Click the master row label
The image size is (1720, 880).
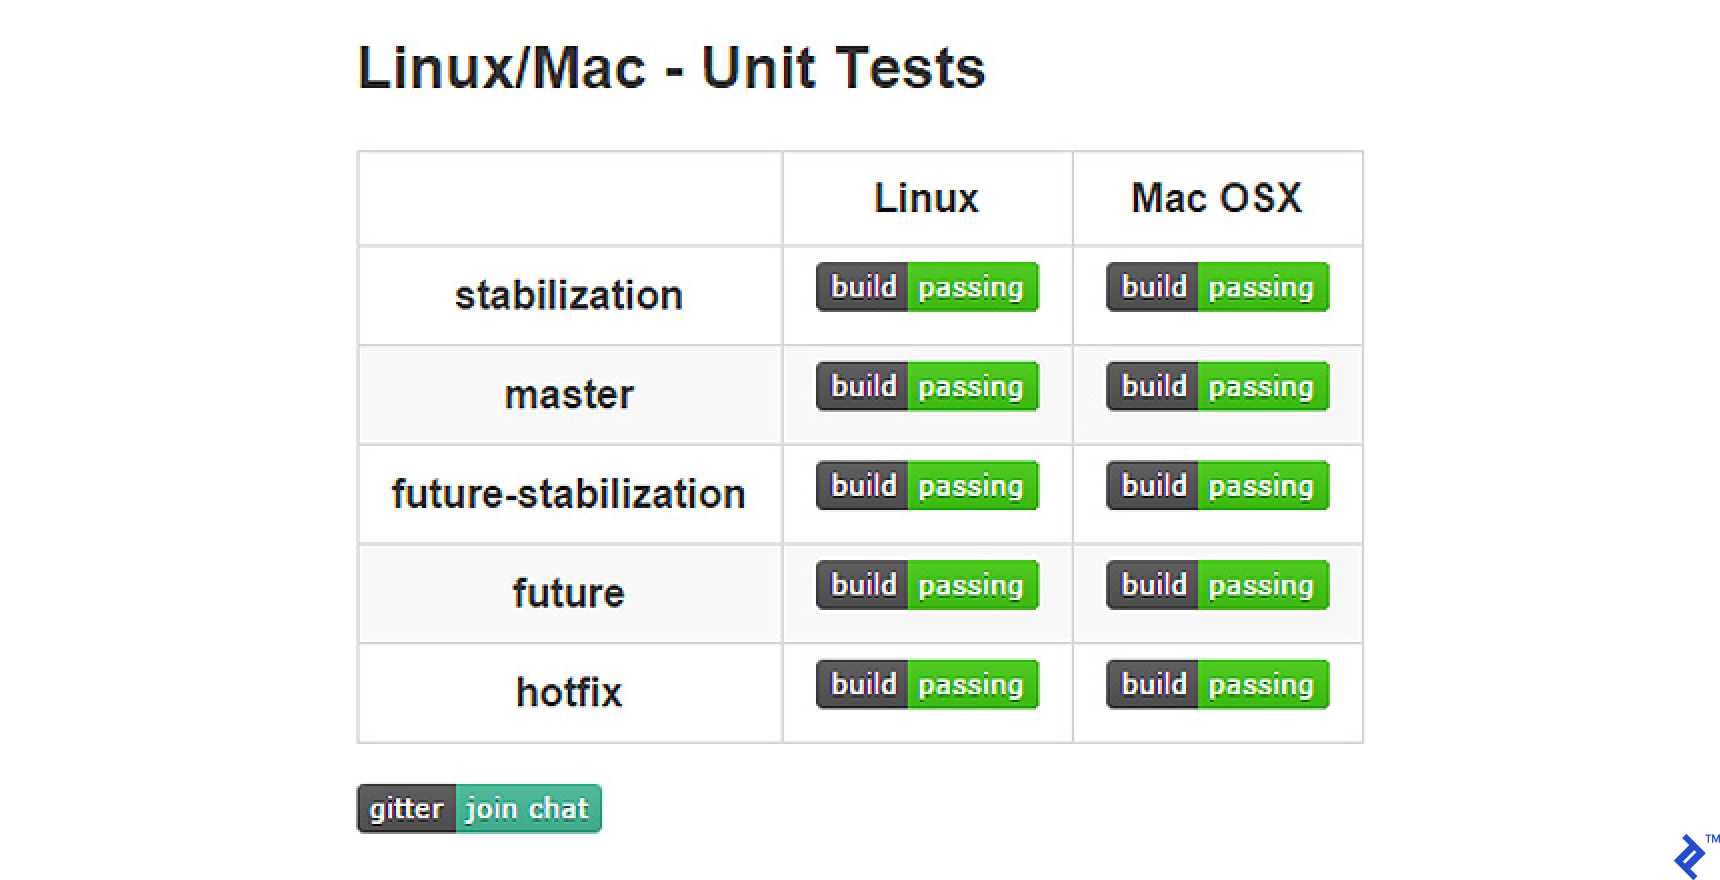pos(568,394)
